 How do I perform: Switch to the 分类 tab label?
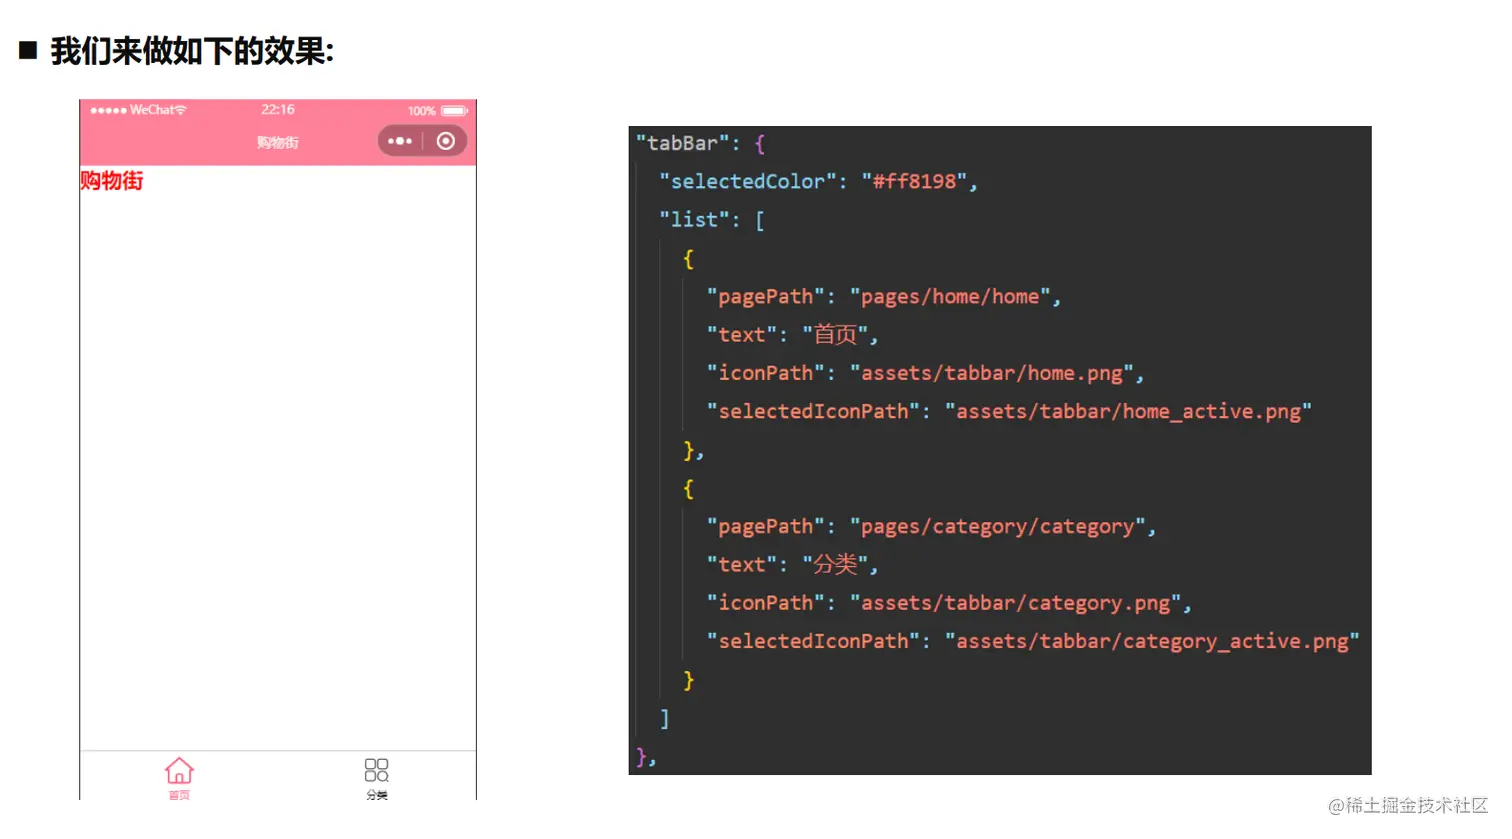(376, 795)
